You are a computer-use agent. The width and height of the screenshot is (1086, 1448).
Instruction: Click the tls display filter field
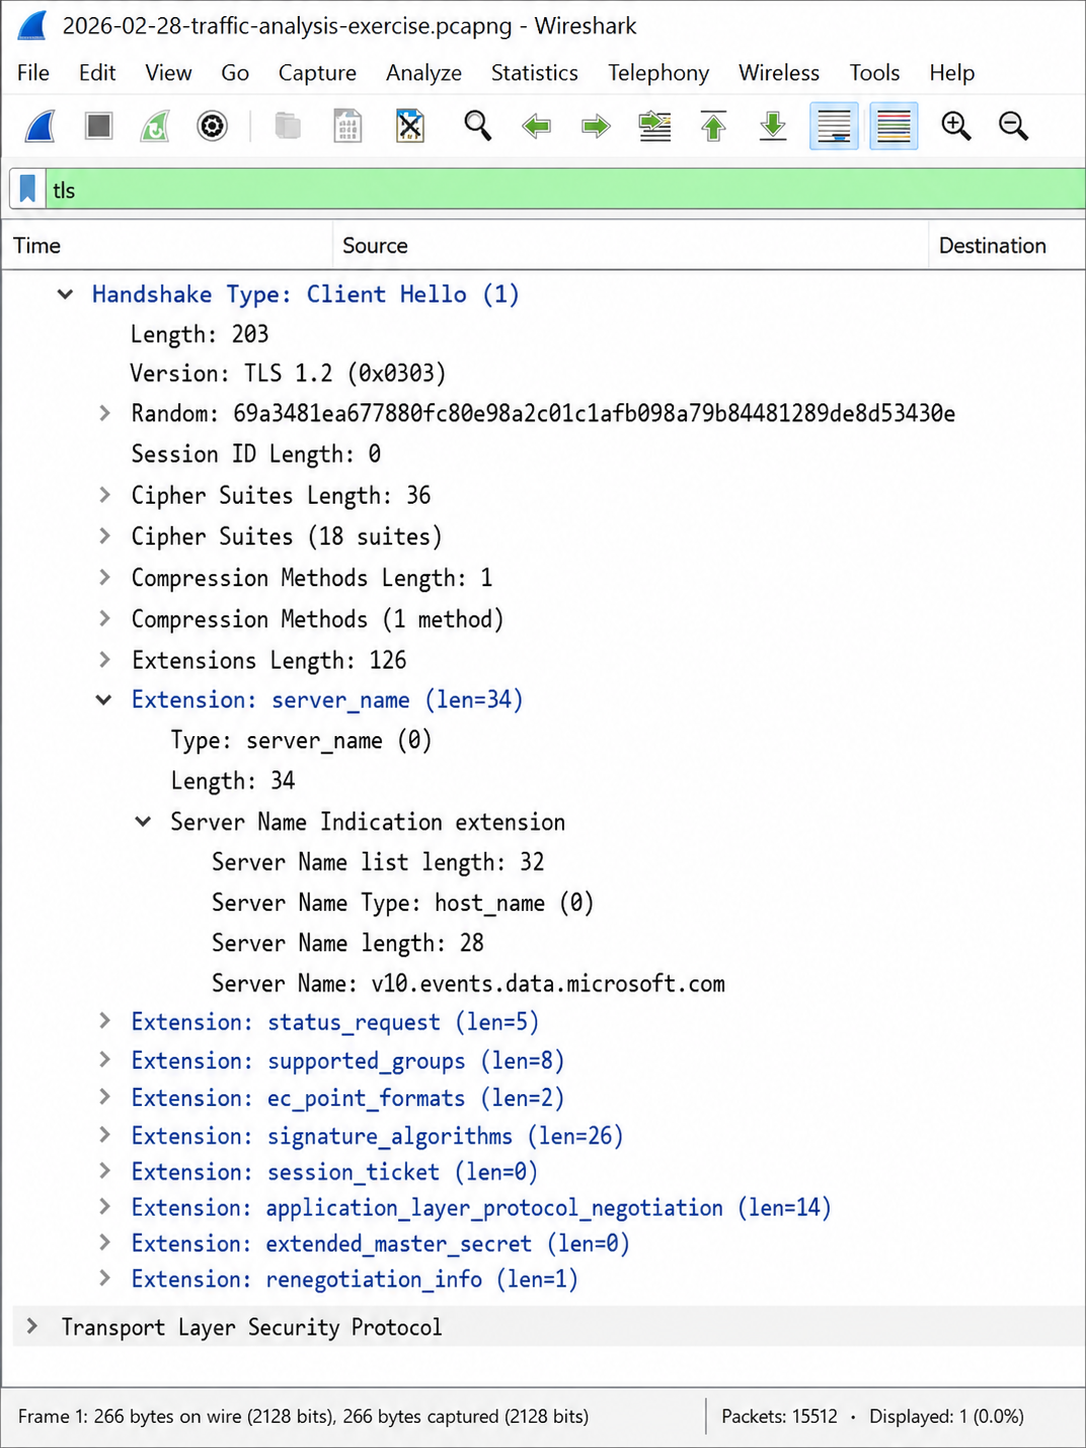coord(565,189)
